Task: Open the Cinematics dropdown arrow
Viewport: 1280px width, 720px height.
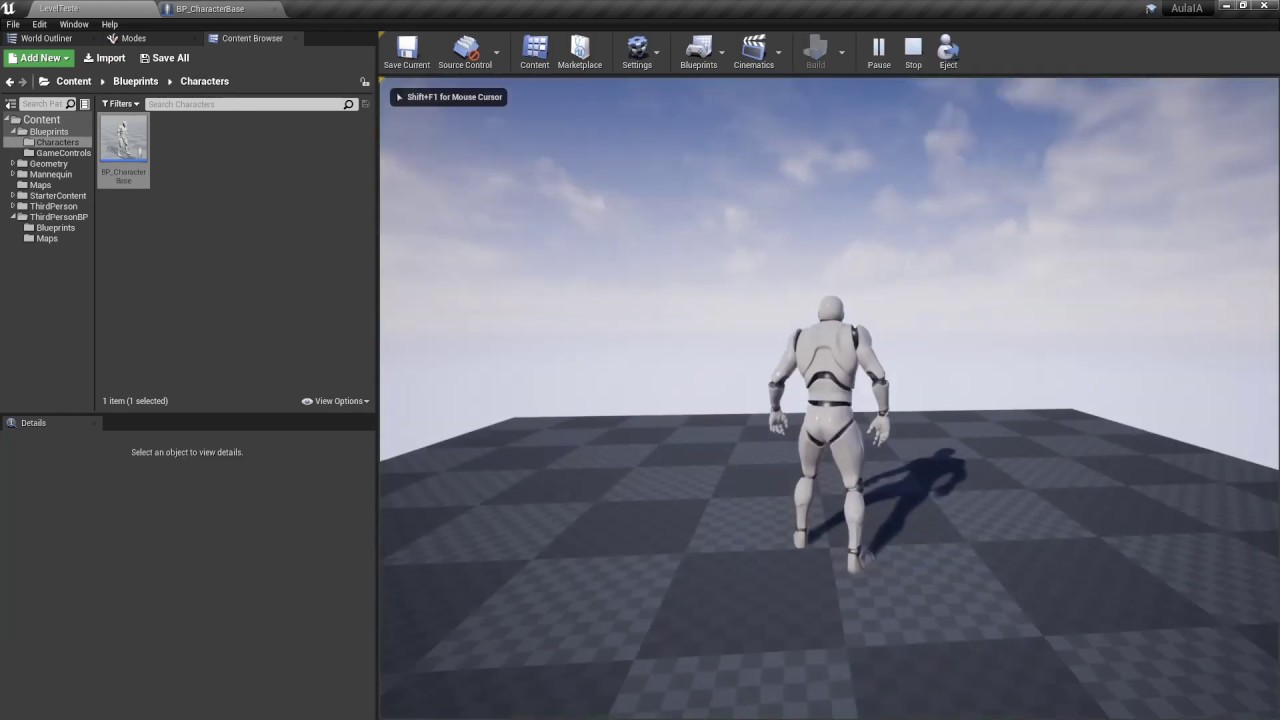Action: click(x=779, y=52)
